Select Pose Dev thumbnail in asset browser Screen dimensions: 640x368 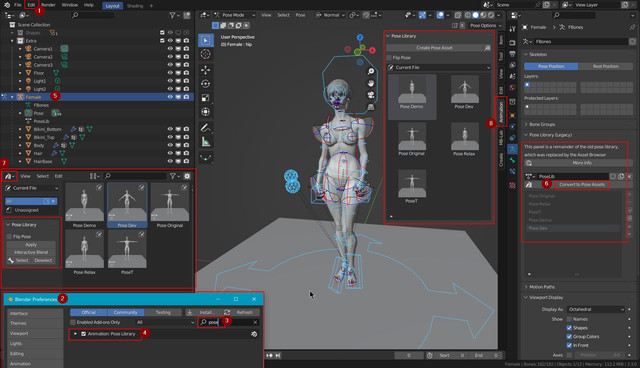pos(127,205)
